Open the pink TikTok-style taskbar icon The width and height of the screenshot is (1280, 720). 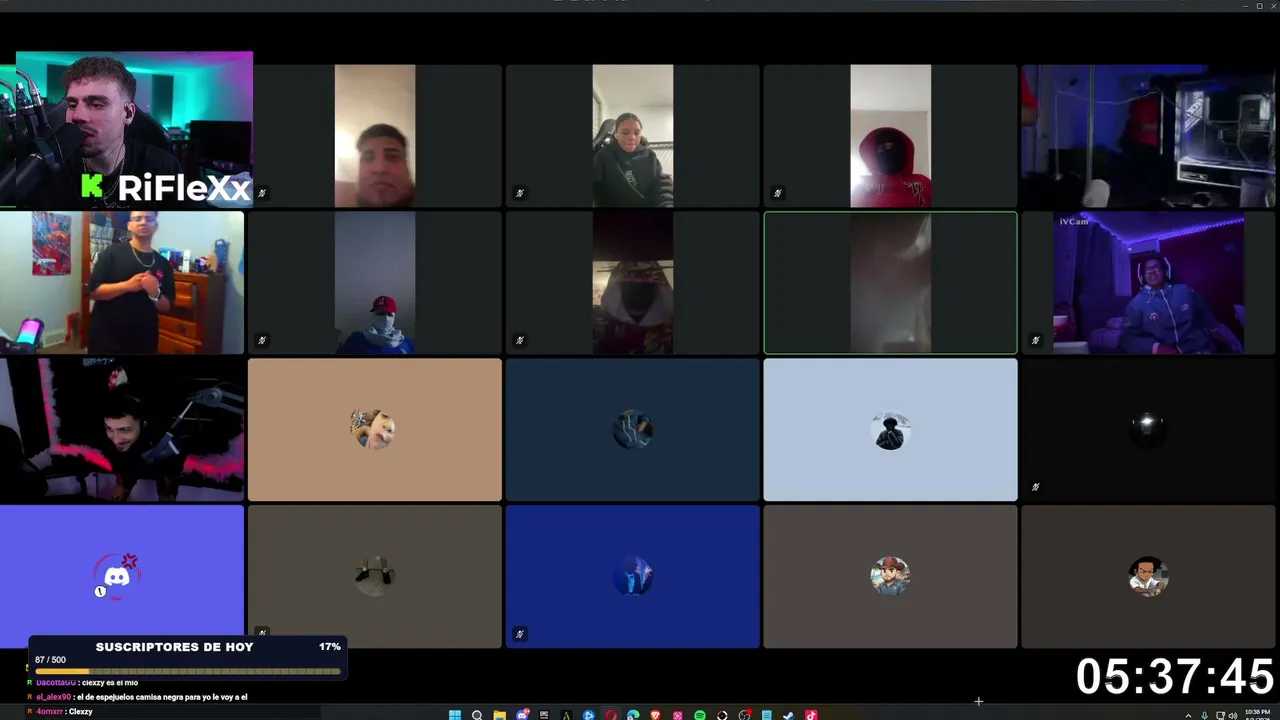811,715
